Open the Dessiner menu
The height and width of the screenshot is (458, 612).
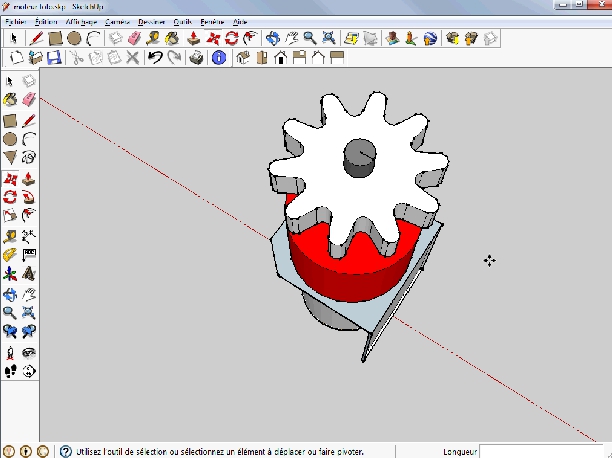pos(151,22)
